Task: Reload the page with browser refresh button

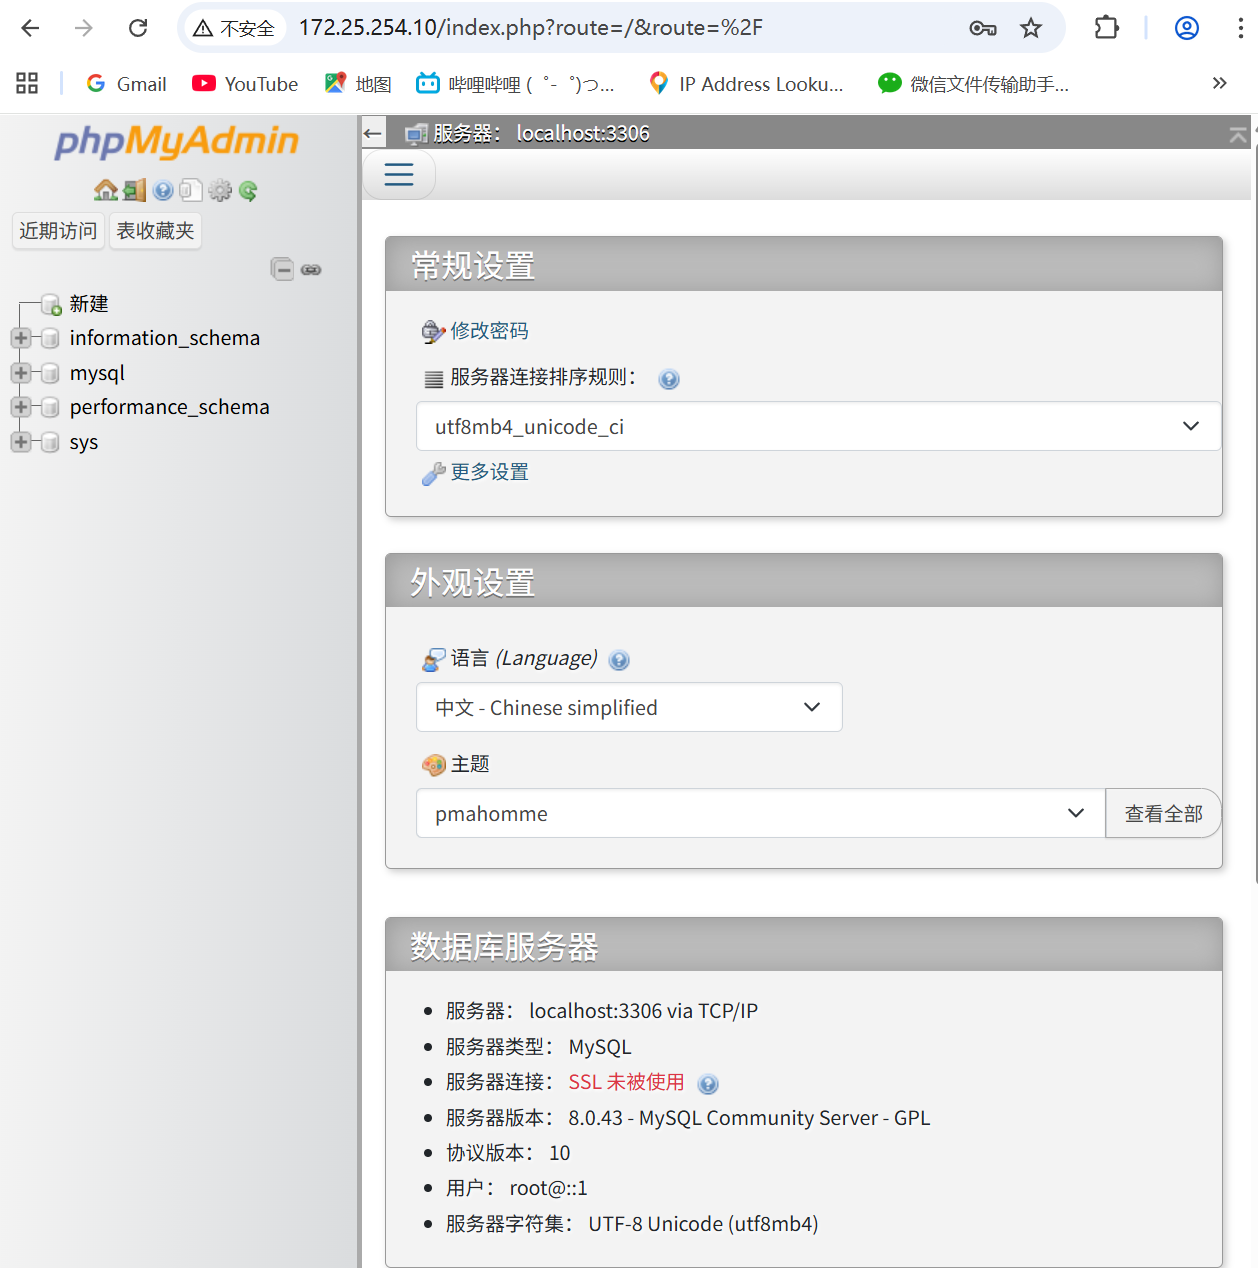Action: [x=138, y=28]
